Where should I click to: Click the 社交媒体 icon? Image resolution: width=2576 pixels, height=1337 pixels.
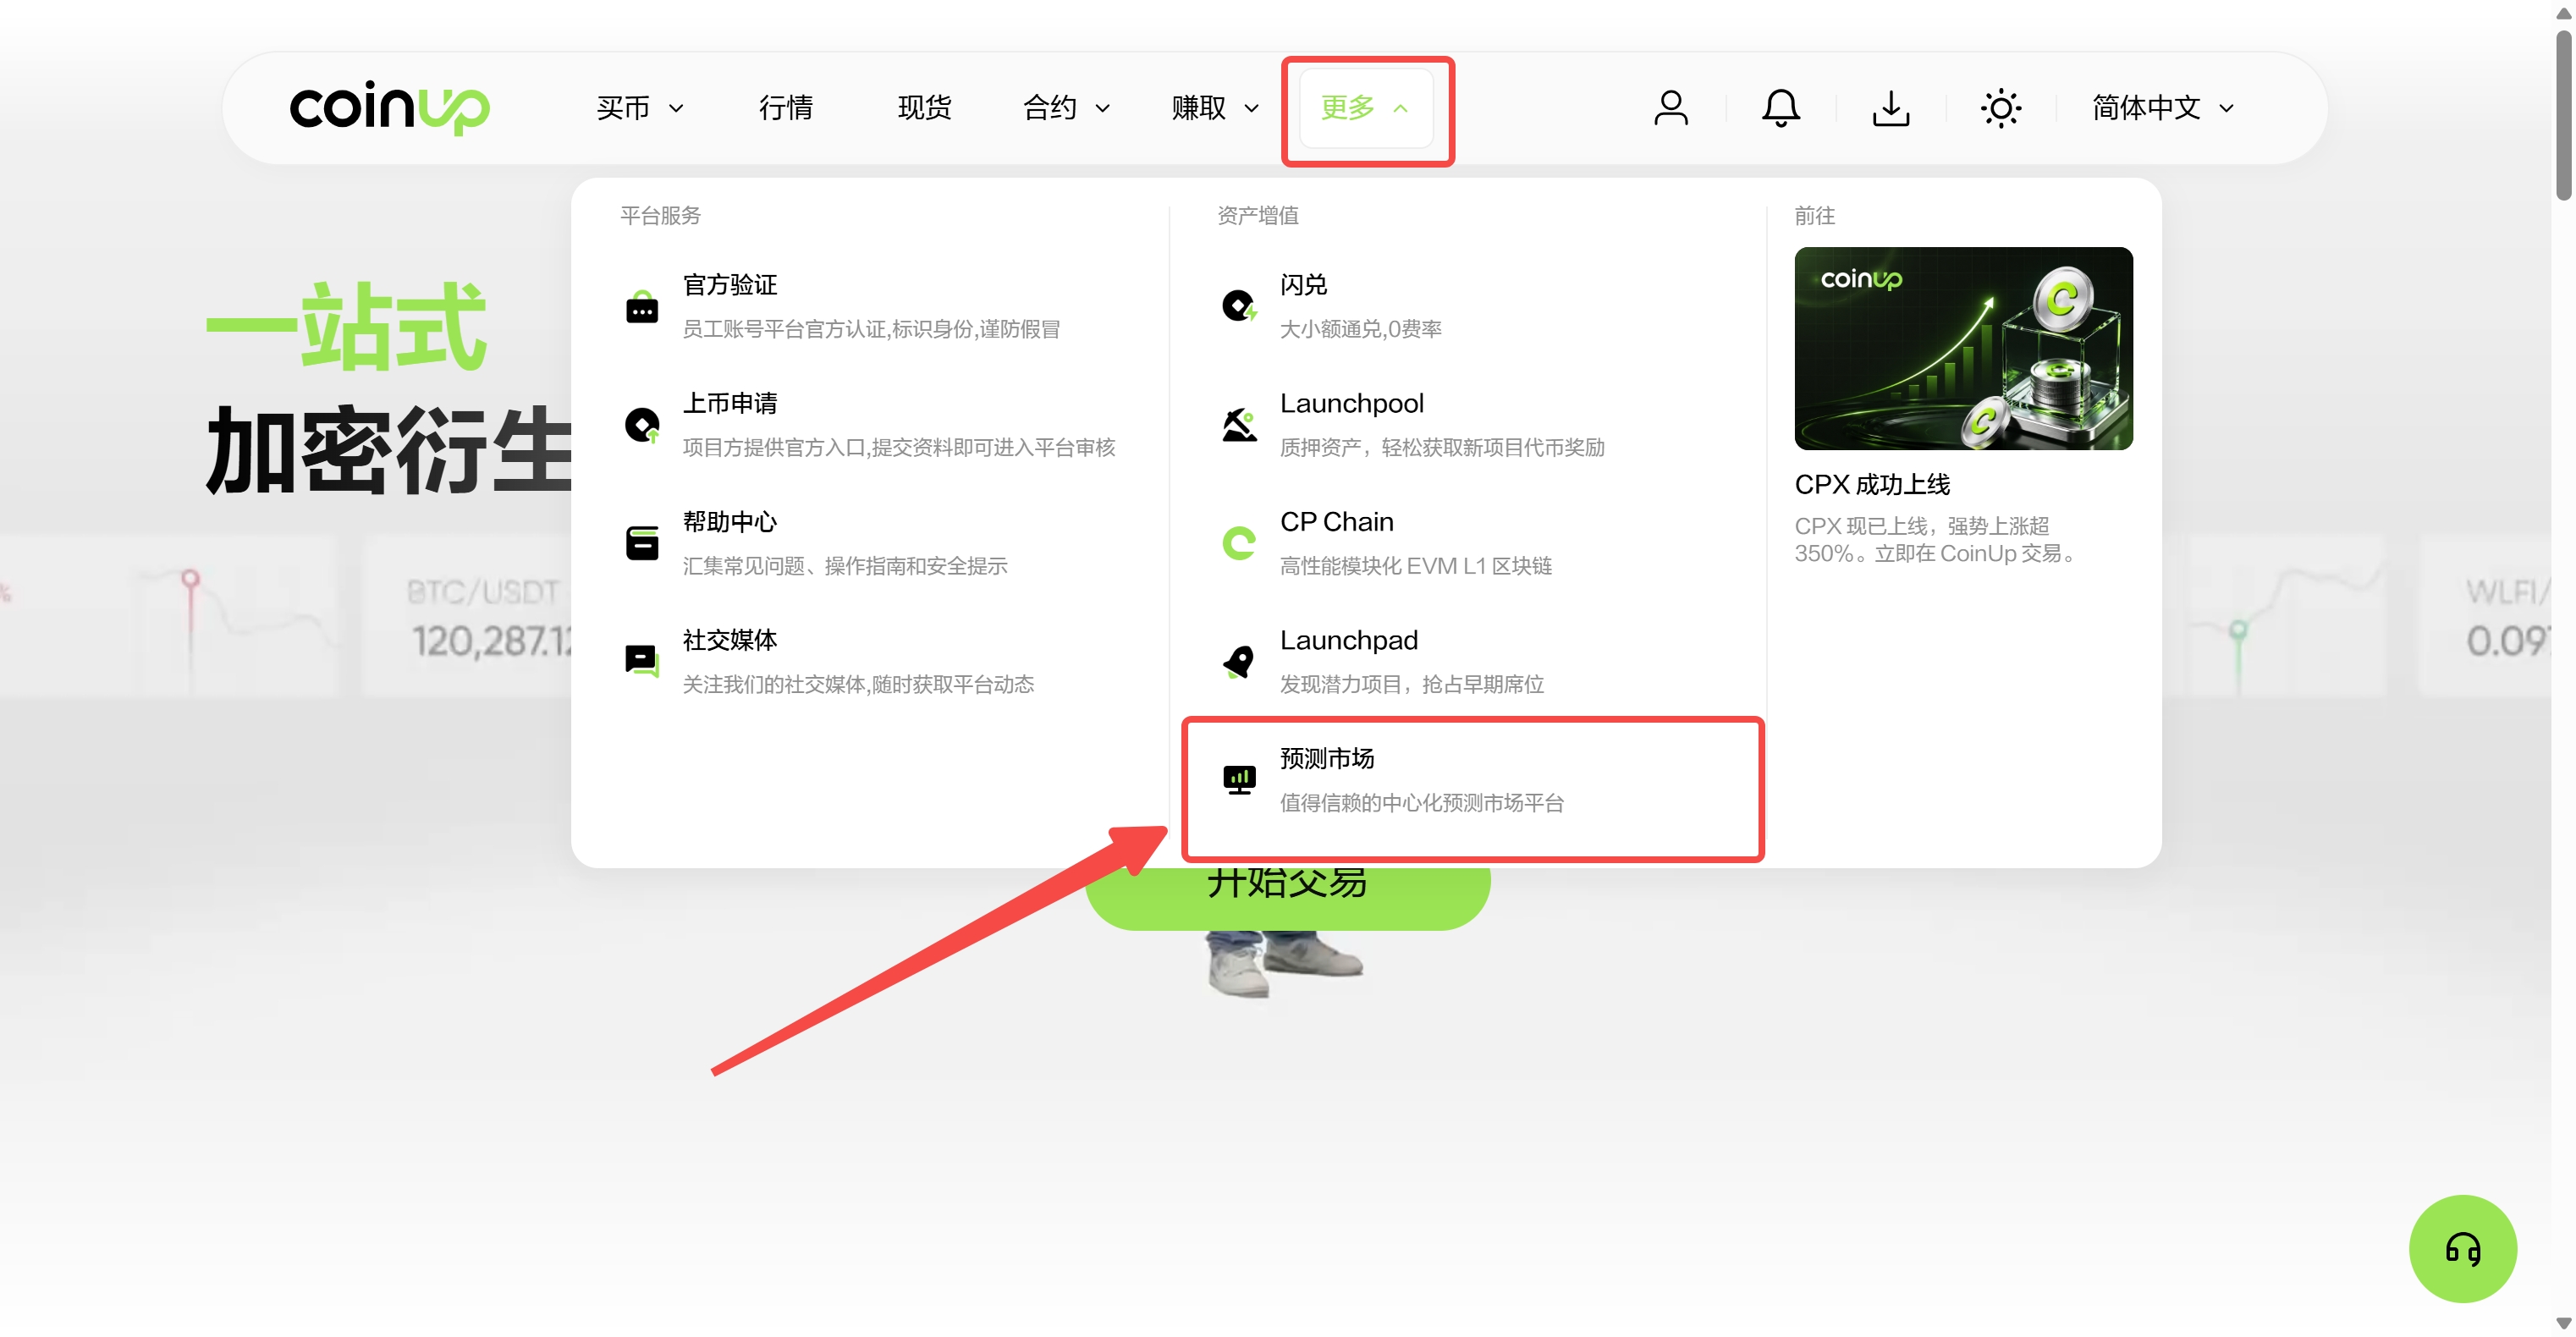click(642, 661)
